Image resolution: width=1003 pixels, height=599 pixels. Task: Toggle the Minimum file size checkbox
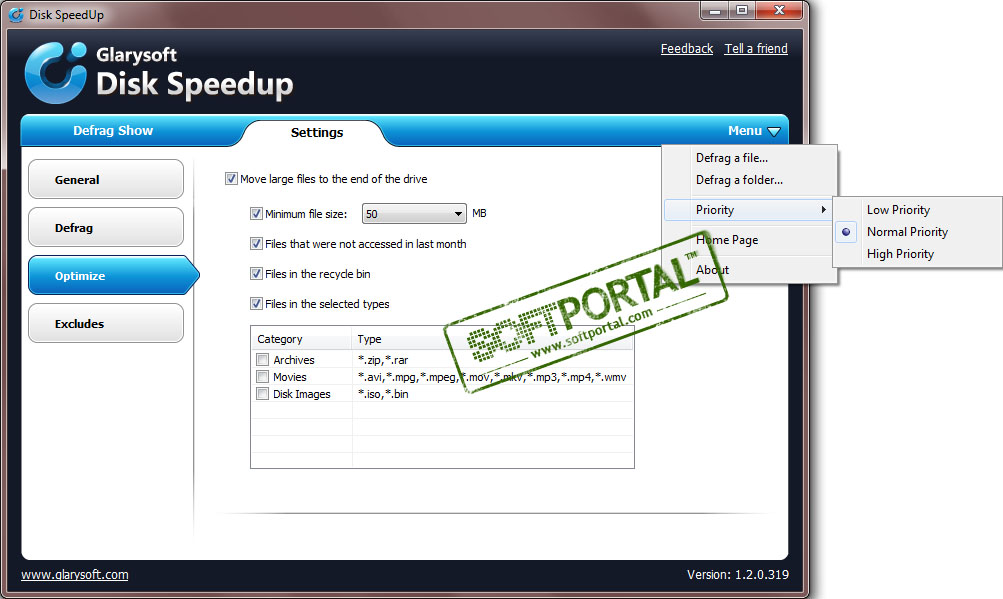coord(257,214)
